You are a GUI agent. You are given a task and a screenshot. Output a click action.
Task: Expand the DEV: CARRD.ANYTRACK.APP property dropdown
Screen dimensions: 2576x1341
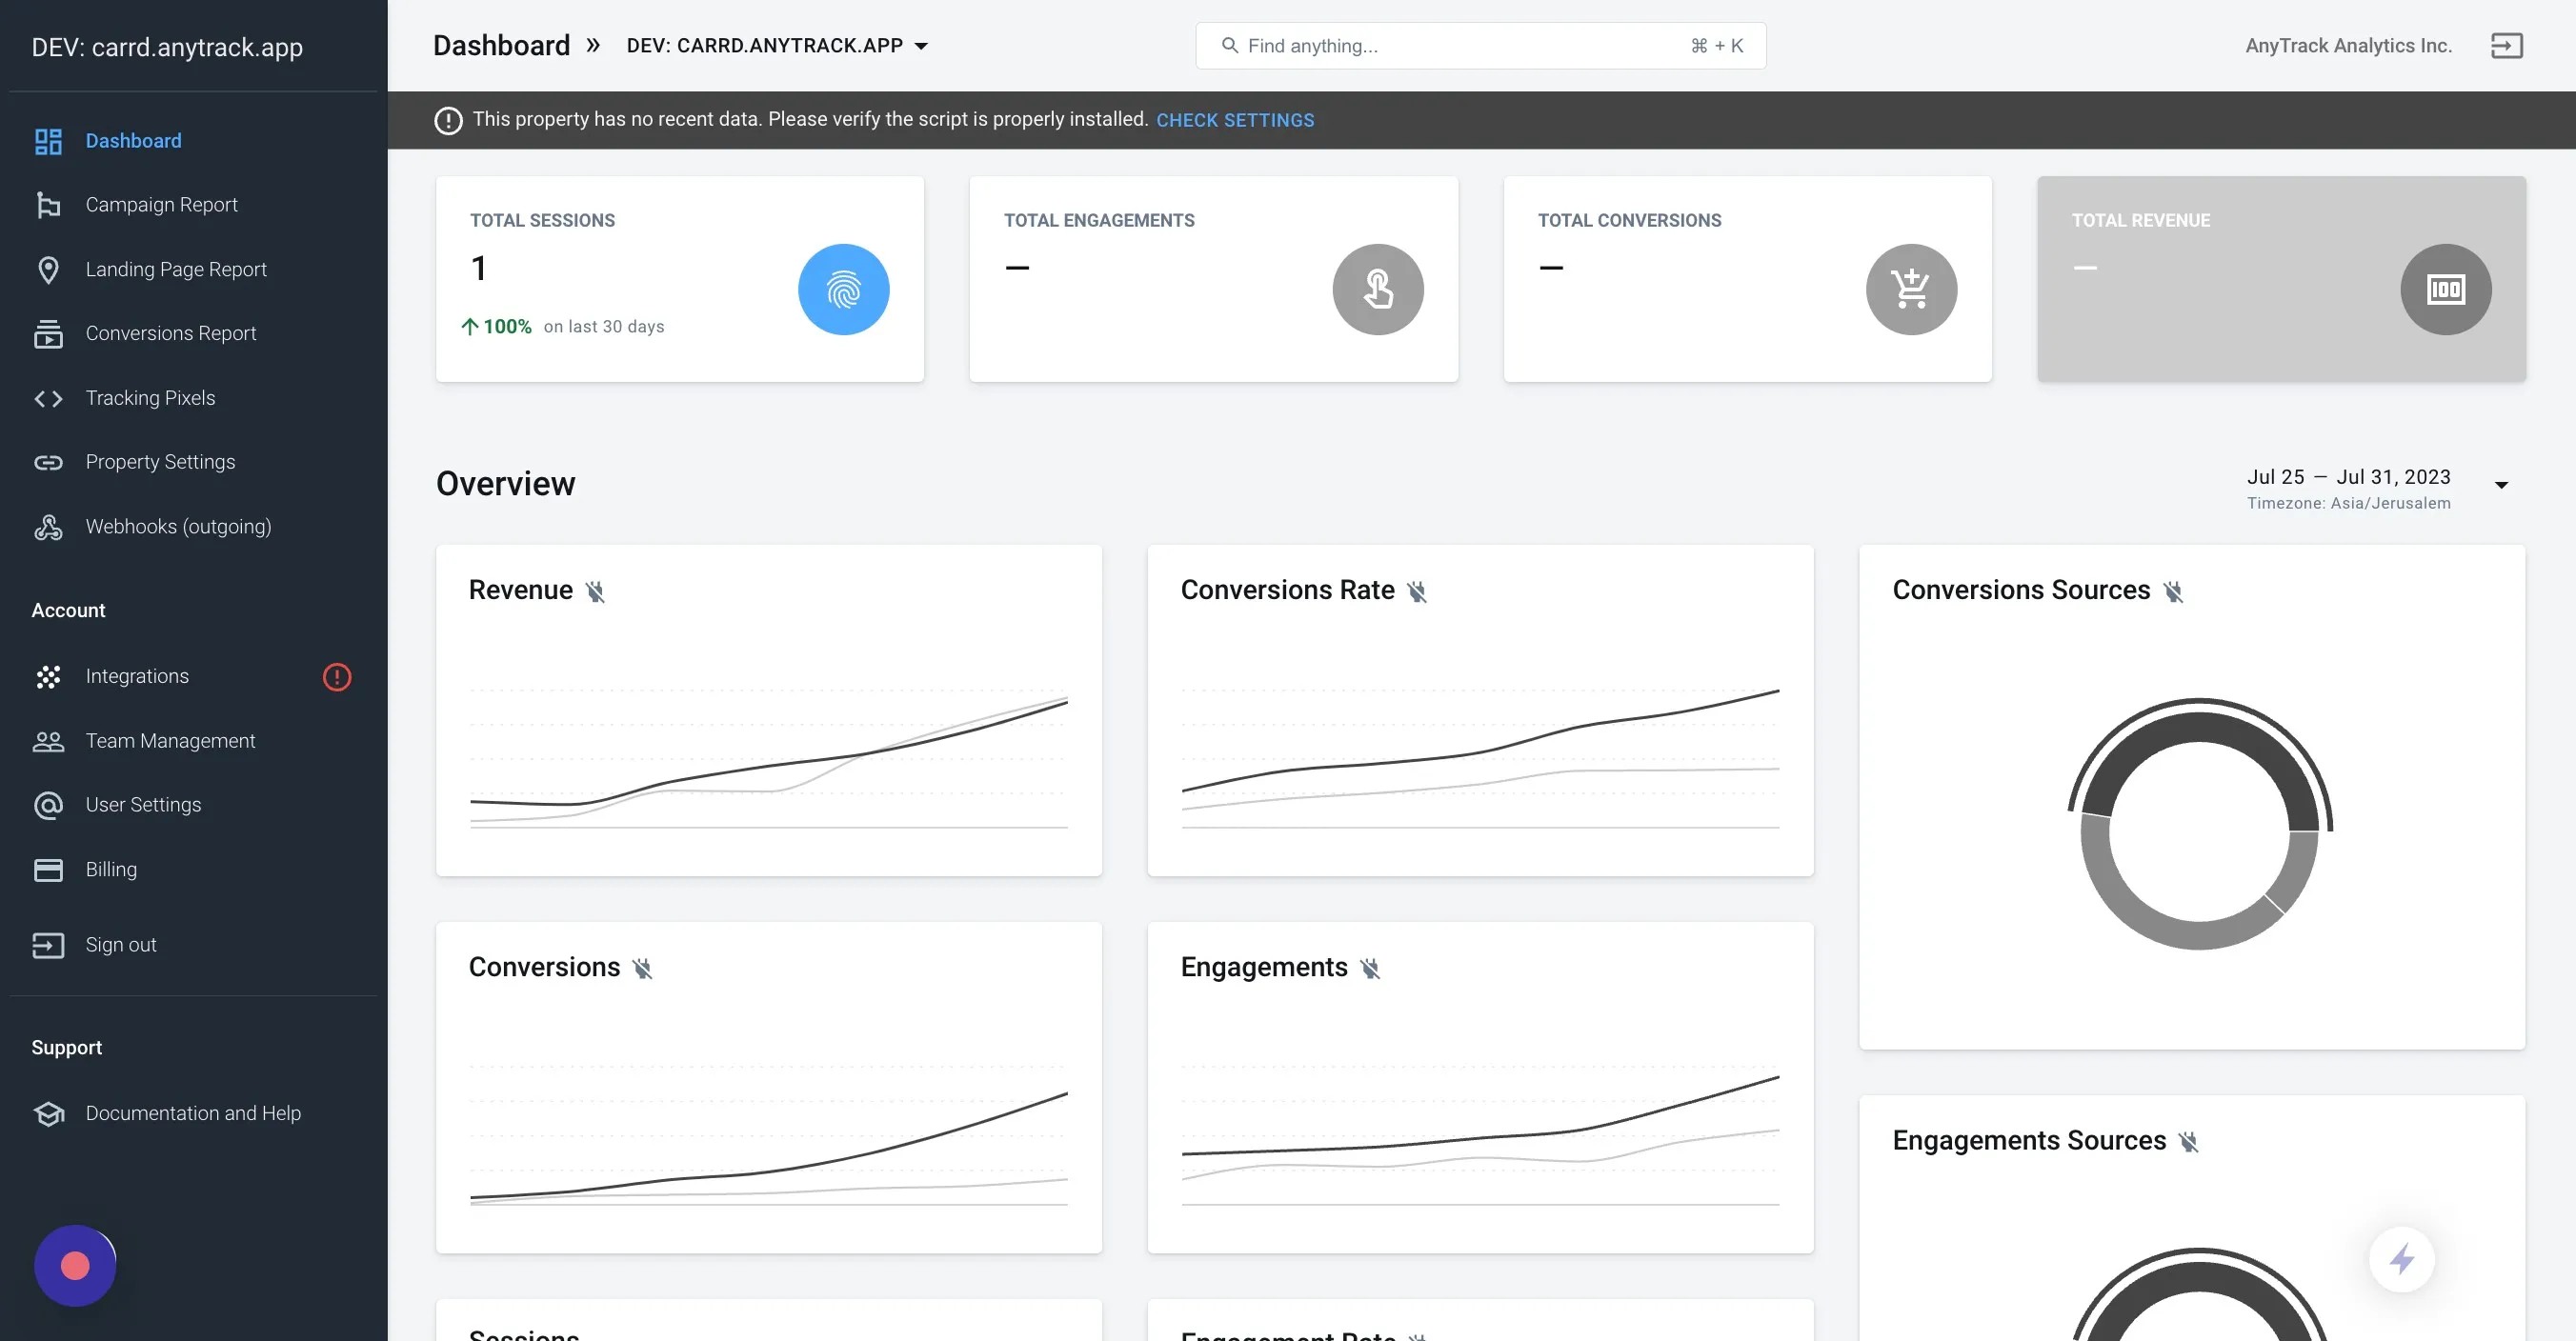[777, 46]
